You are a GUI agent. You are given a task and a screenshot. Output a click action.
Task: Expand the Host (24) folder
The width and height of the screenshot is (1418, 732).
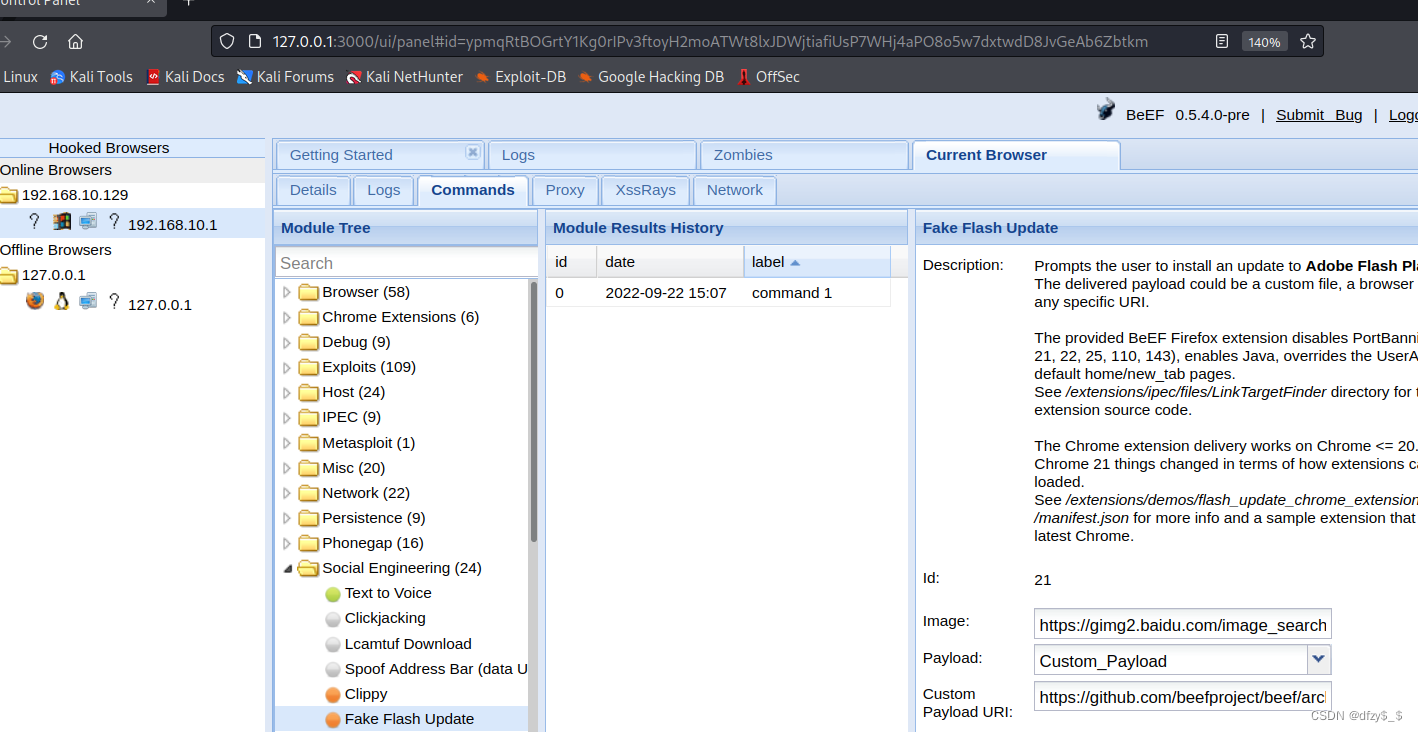pos(287,392)
